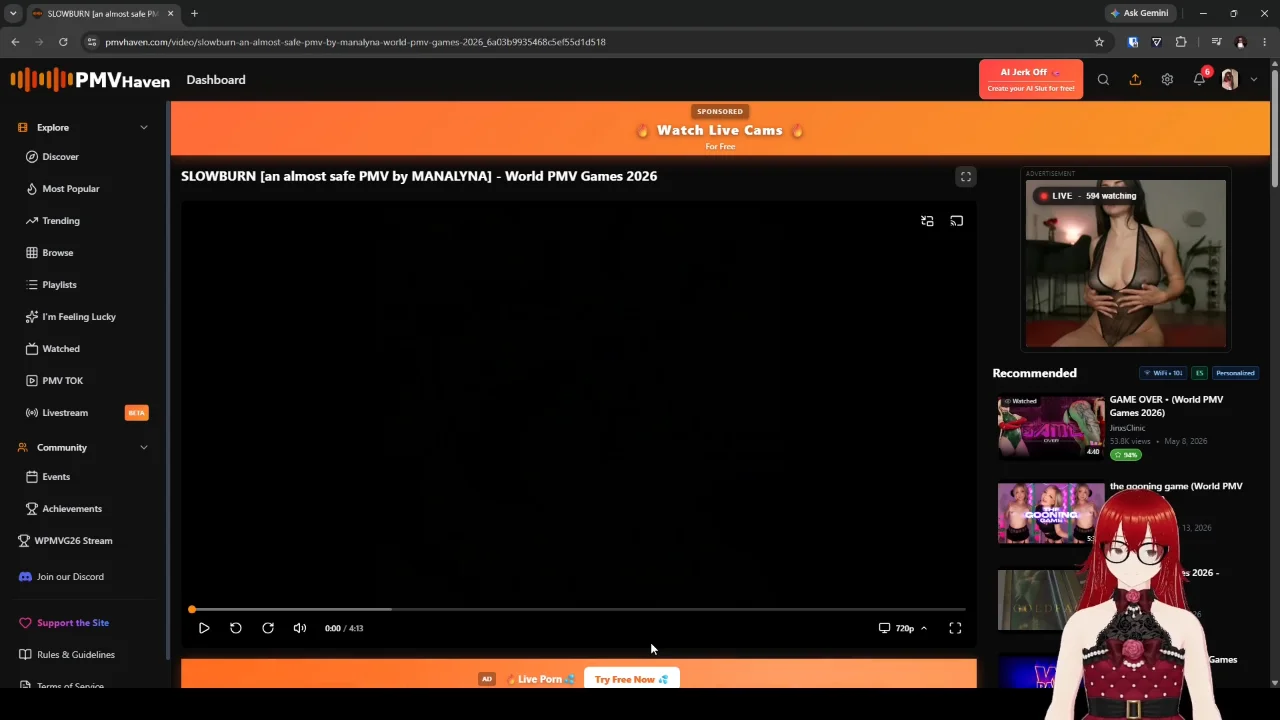
Task: Open the Extensions puzzle icon
Action: pos(1181,42)
